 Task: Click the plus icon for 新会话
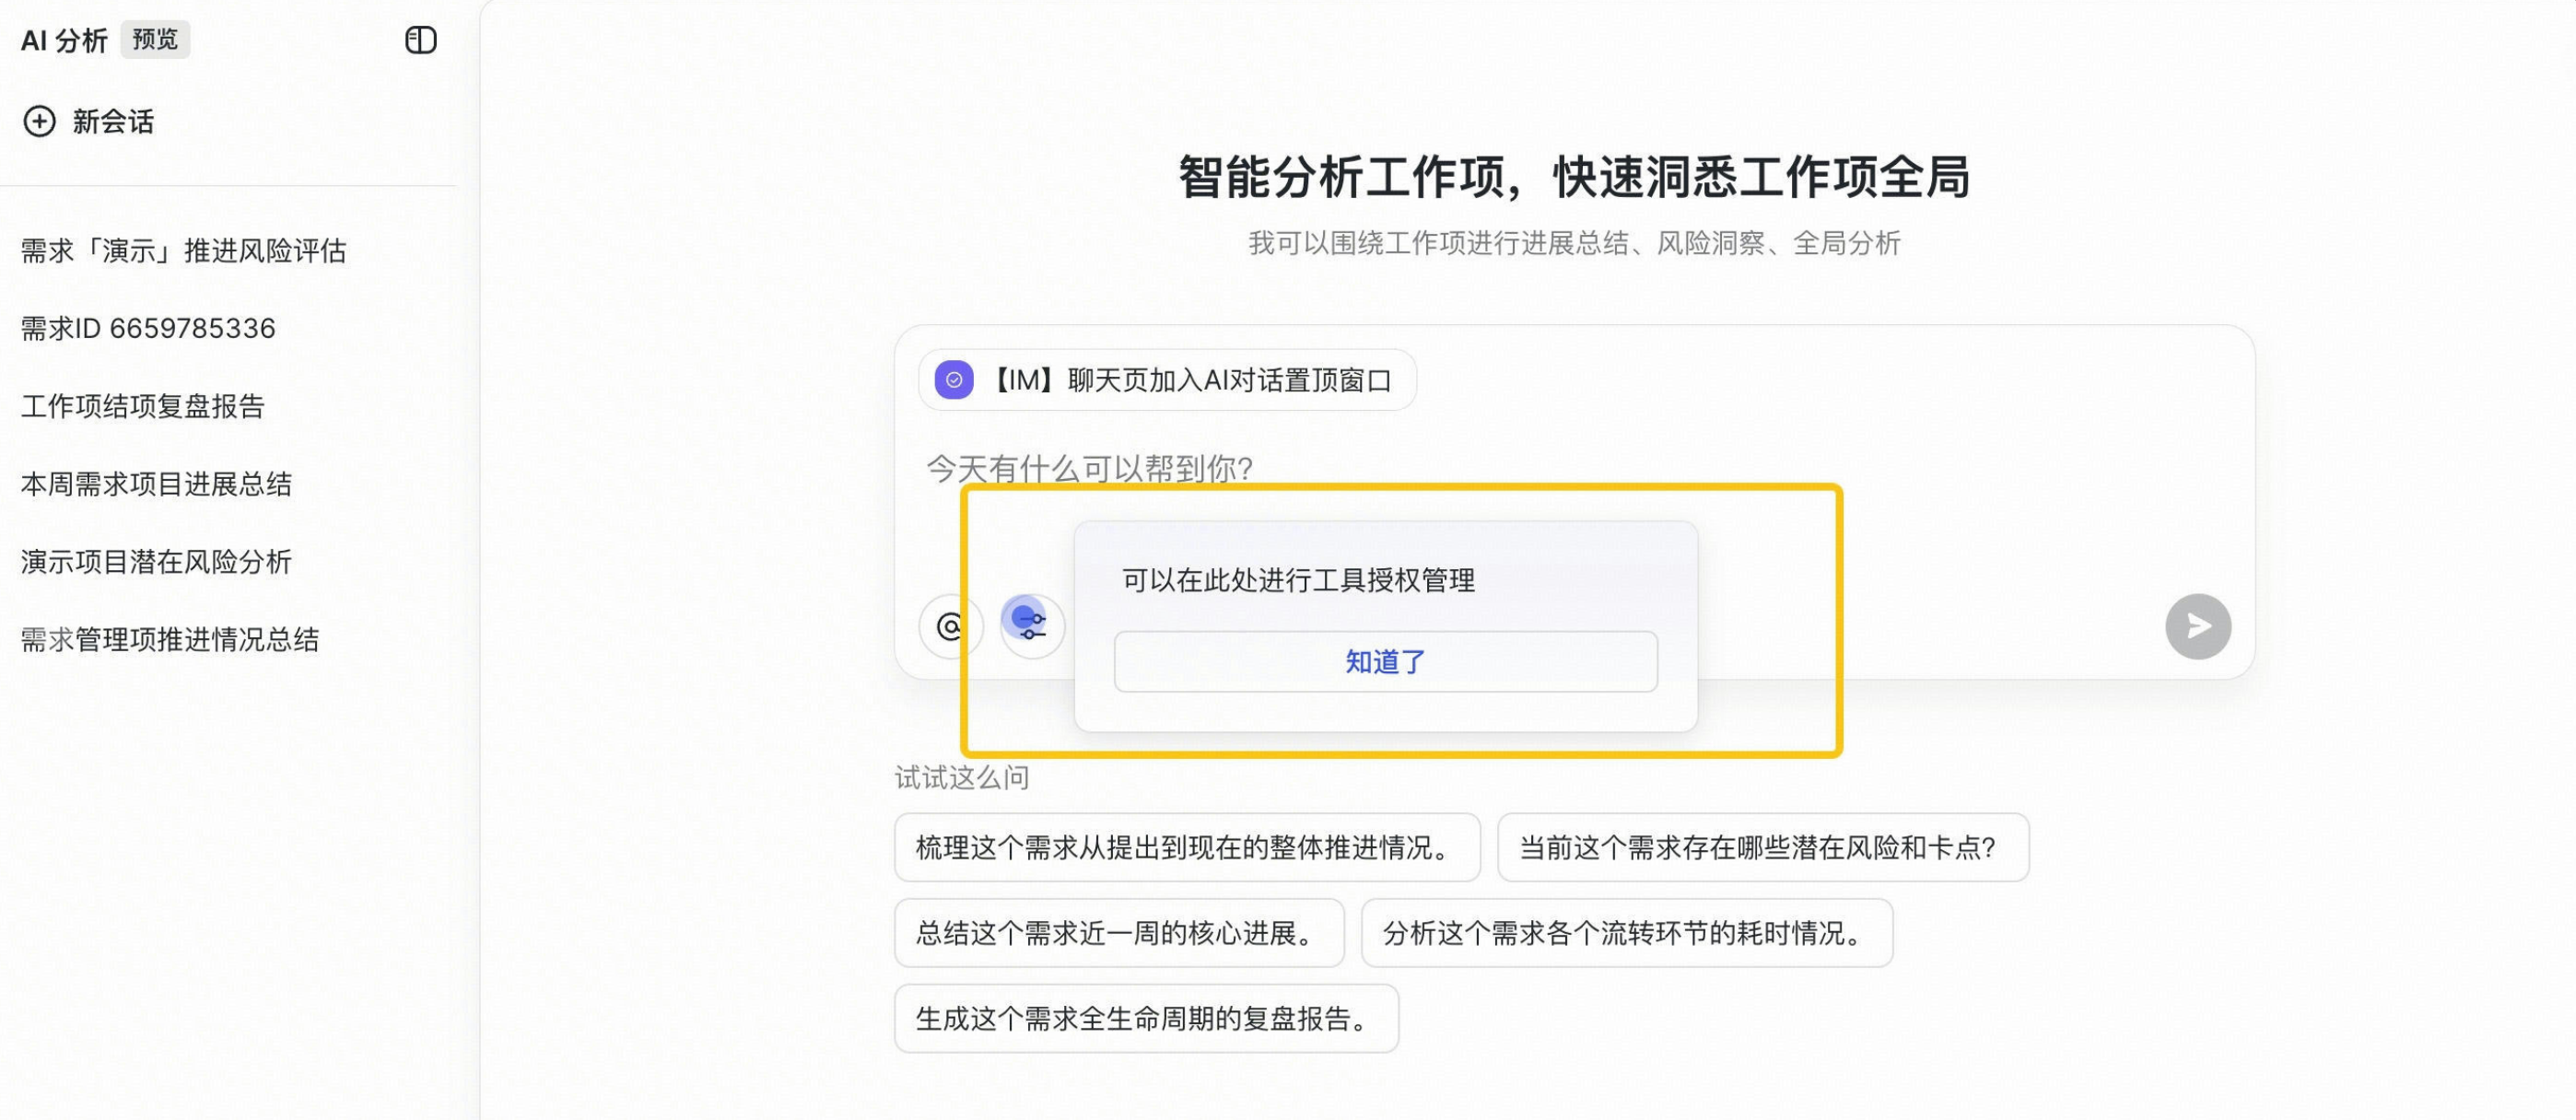(x=39, y=121)
